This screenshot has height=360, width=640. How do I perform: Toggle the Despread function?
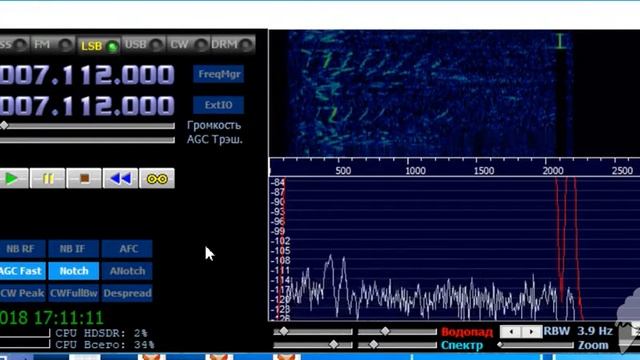coord(127,293)
